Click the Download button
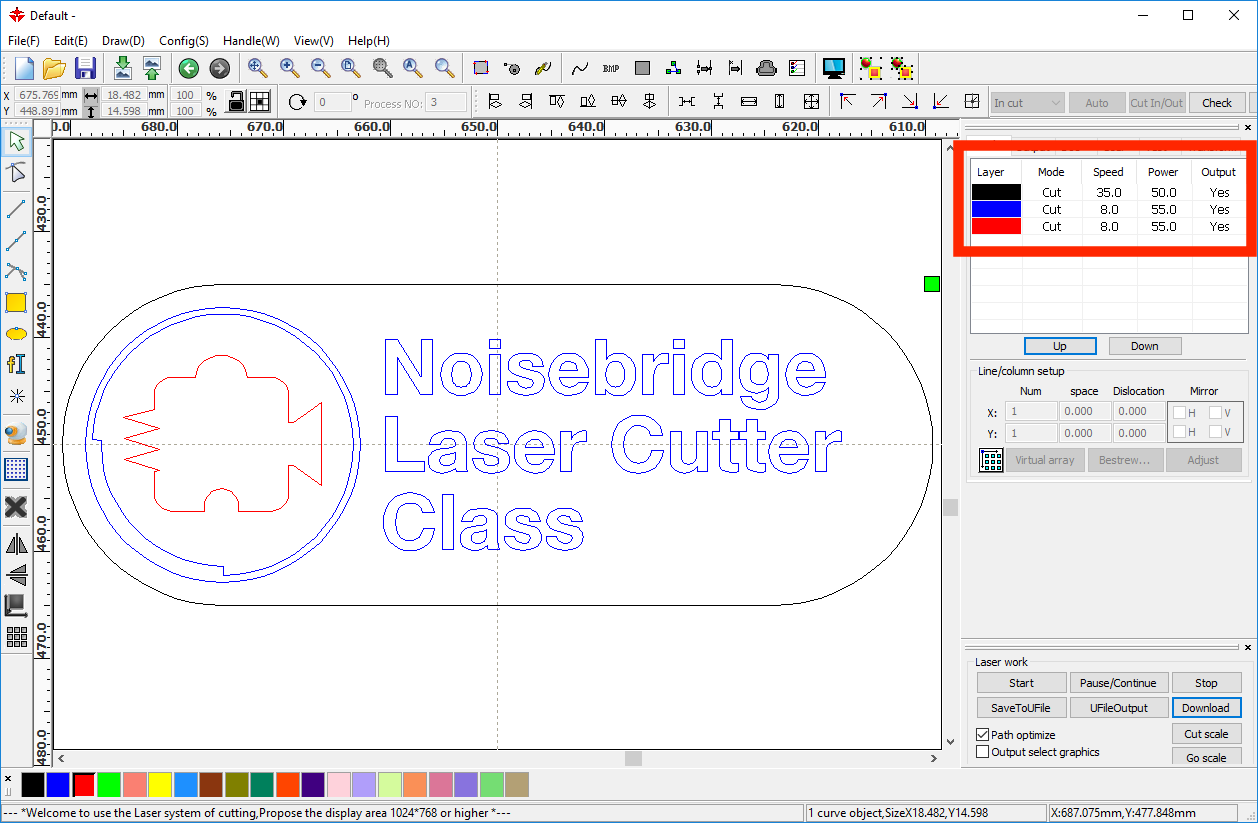This screenshot has height=823, width=1258. tap(1205, 708)
